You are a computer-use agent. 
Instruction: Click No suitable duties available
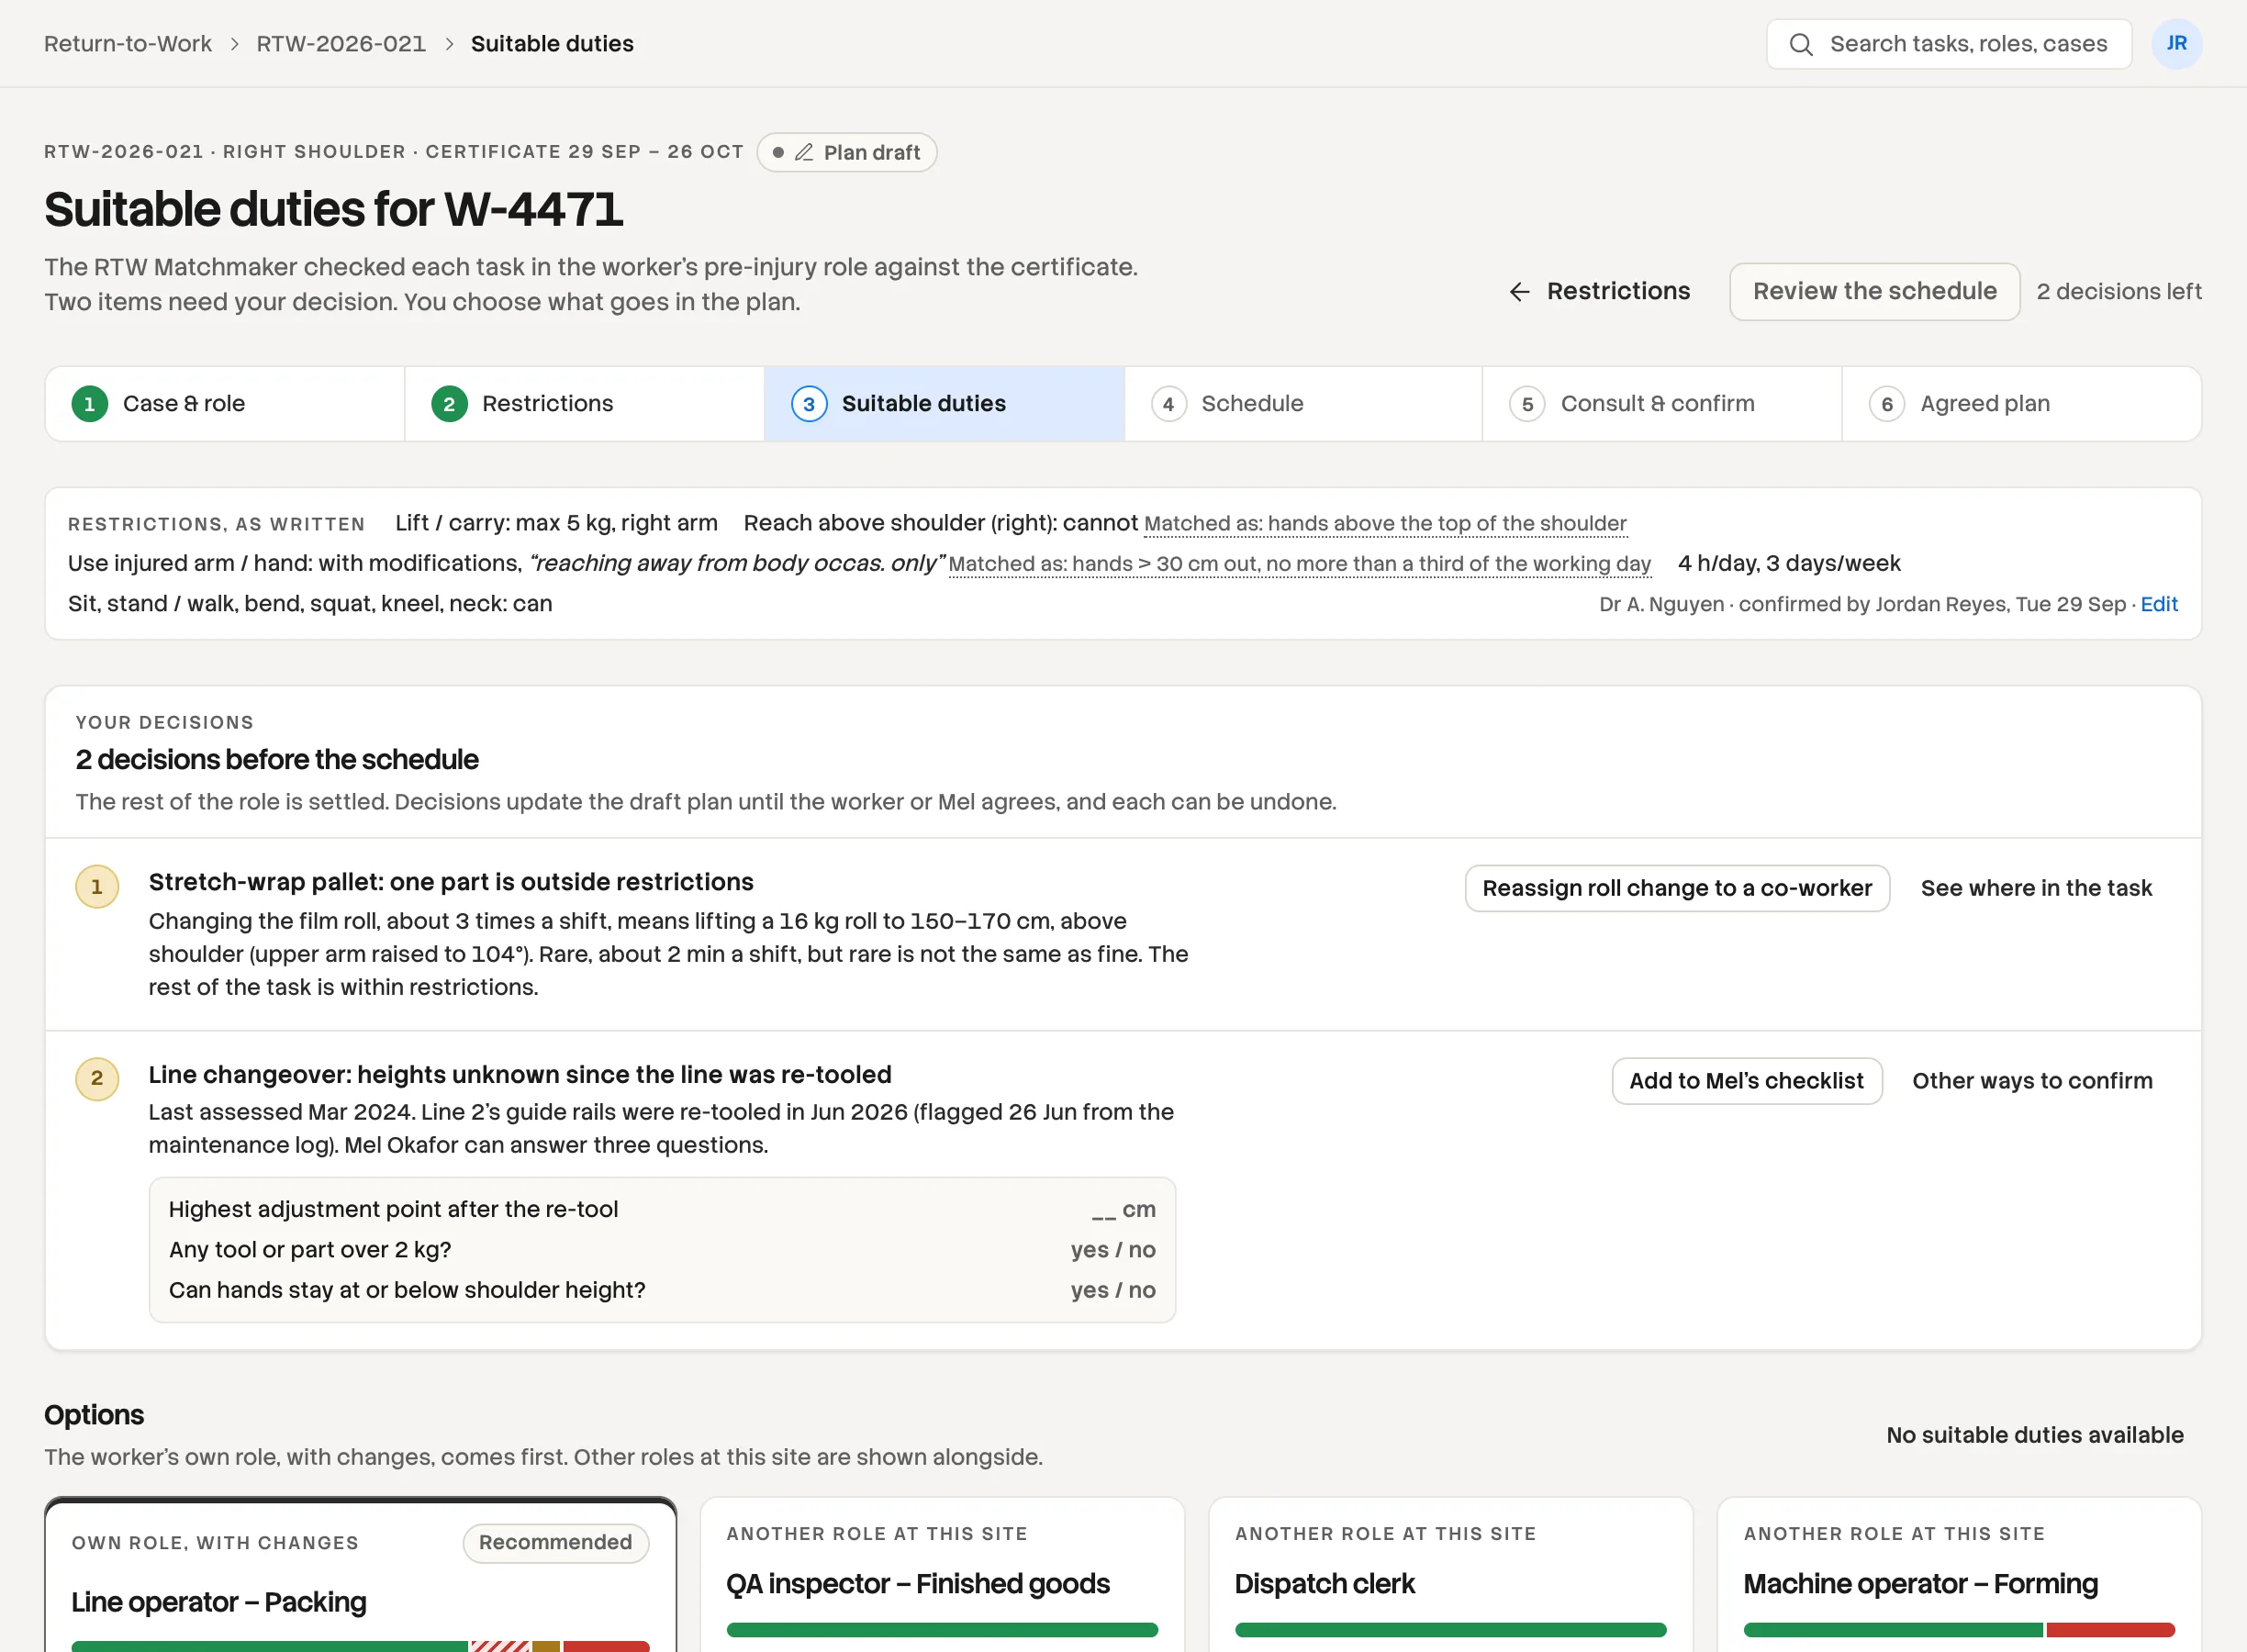coord(2034,1436)
